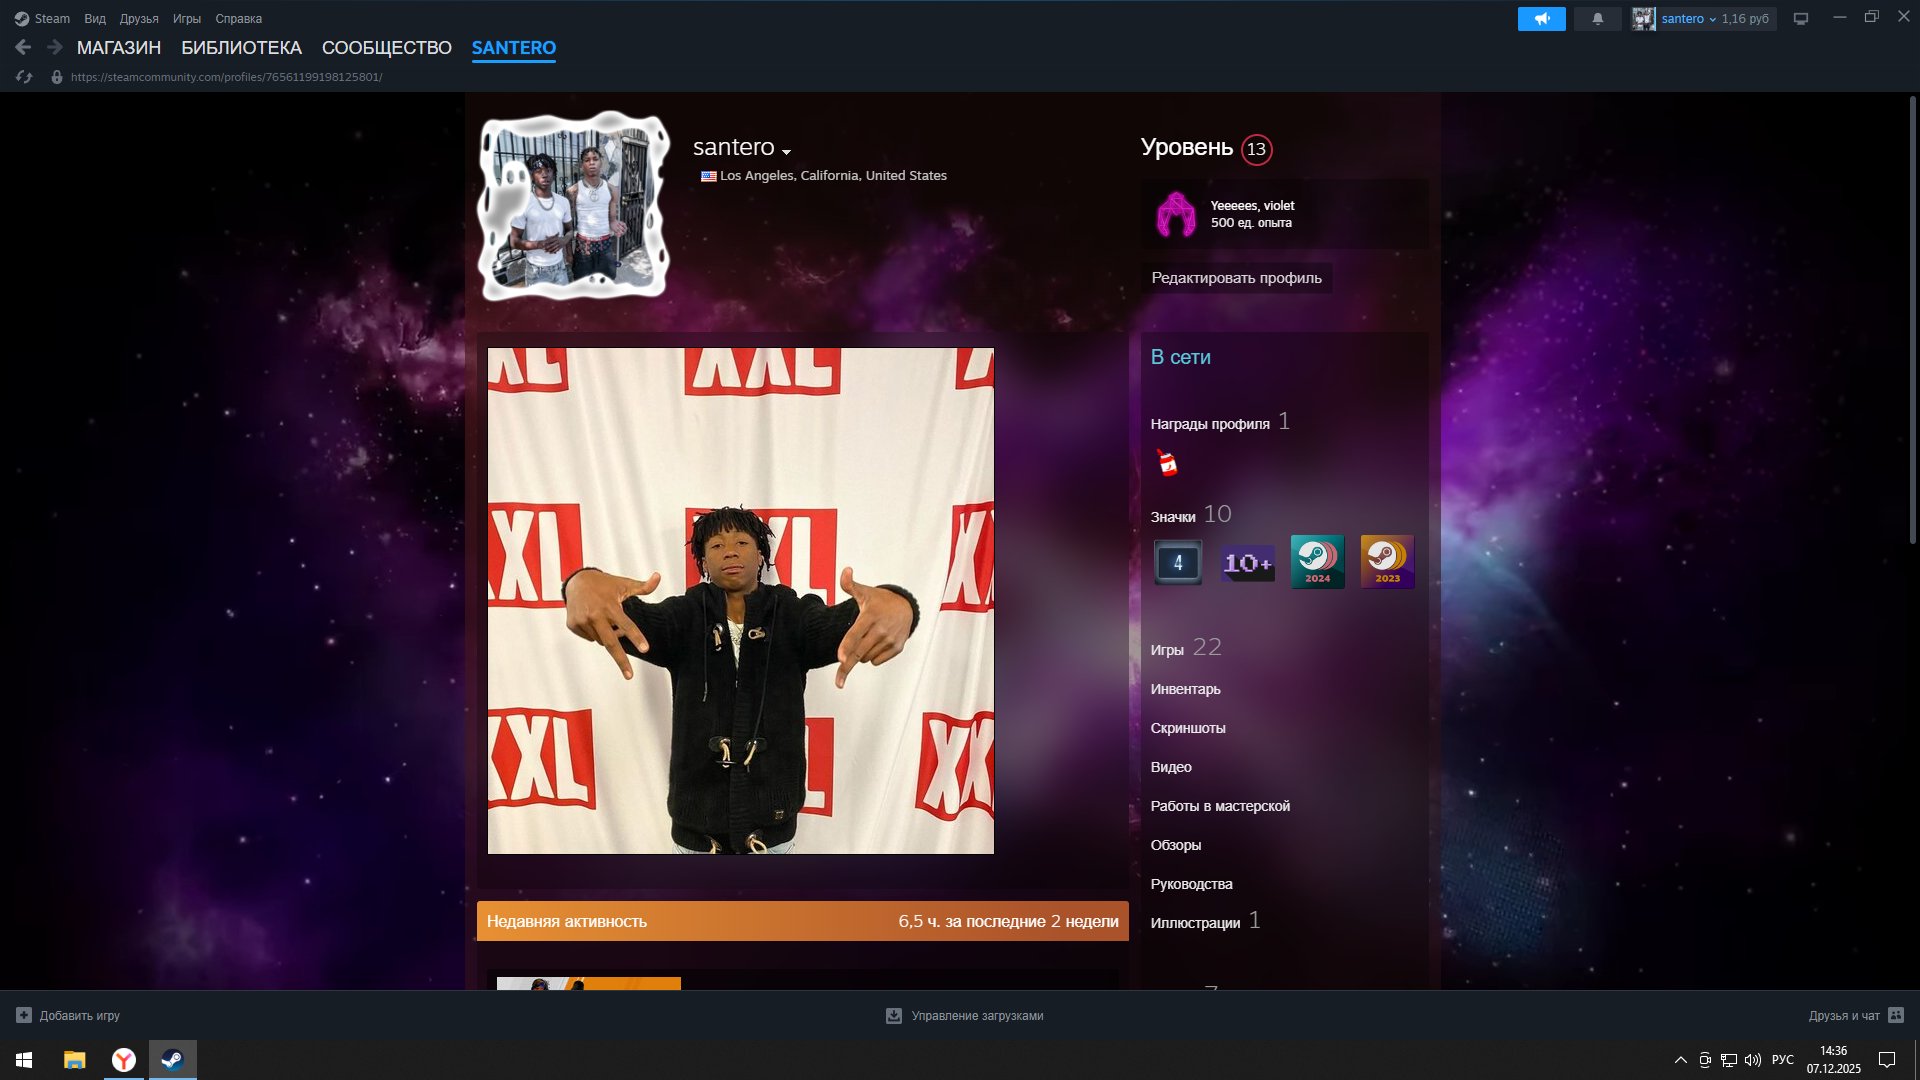The image size is (1920, 1080).
Task: Open Steam from the taskbar
Action: point(173,1061)
